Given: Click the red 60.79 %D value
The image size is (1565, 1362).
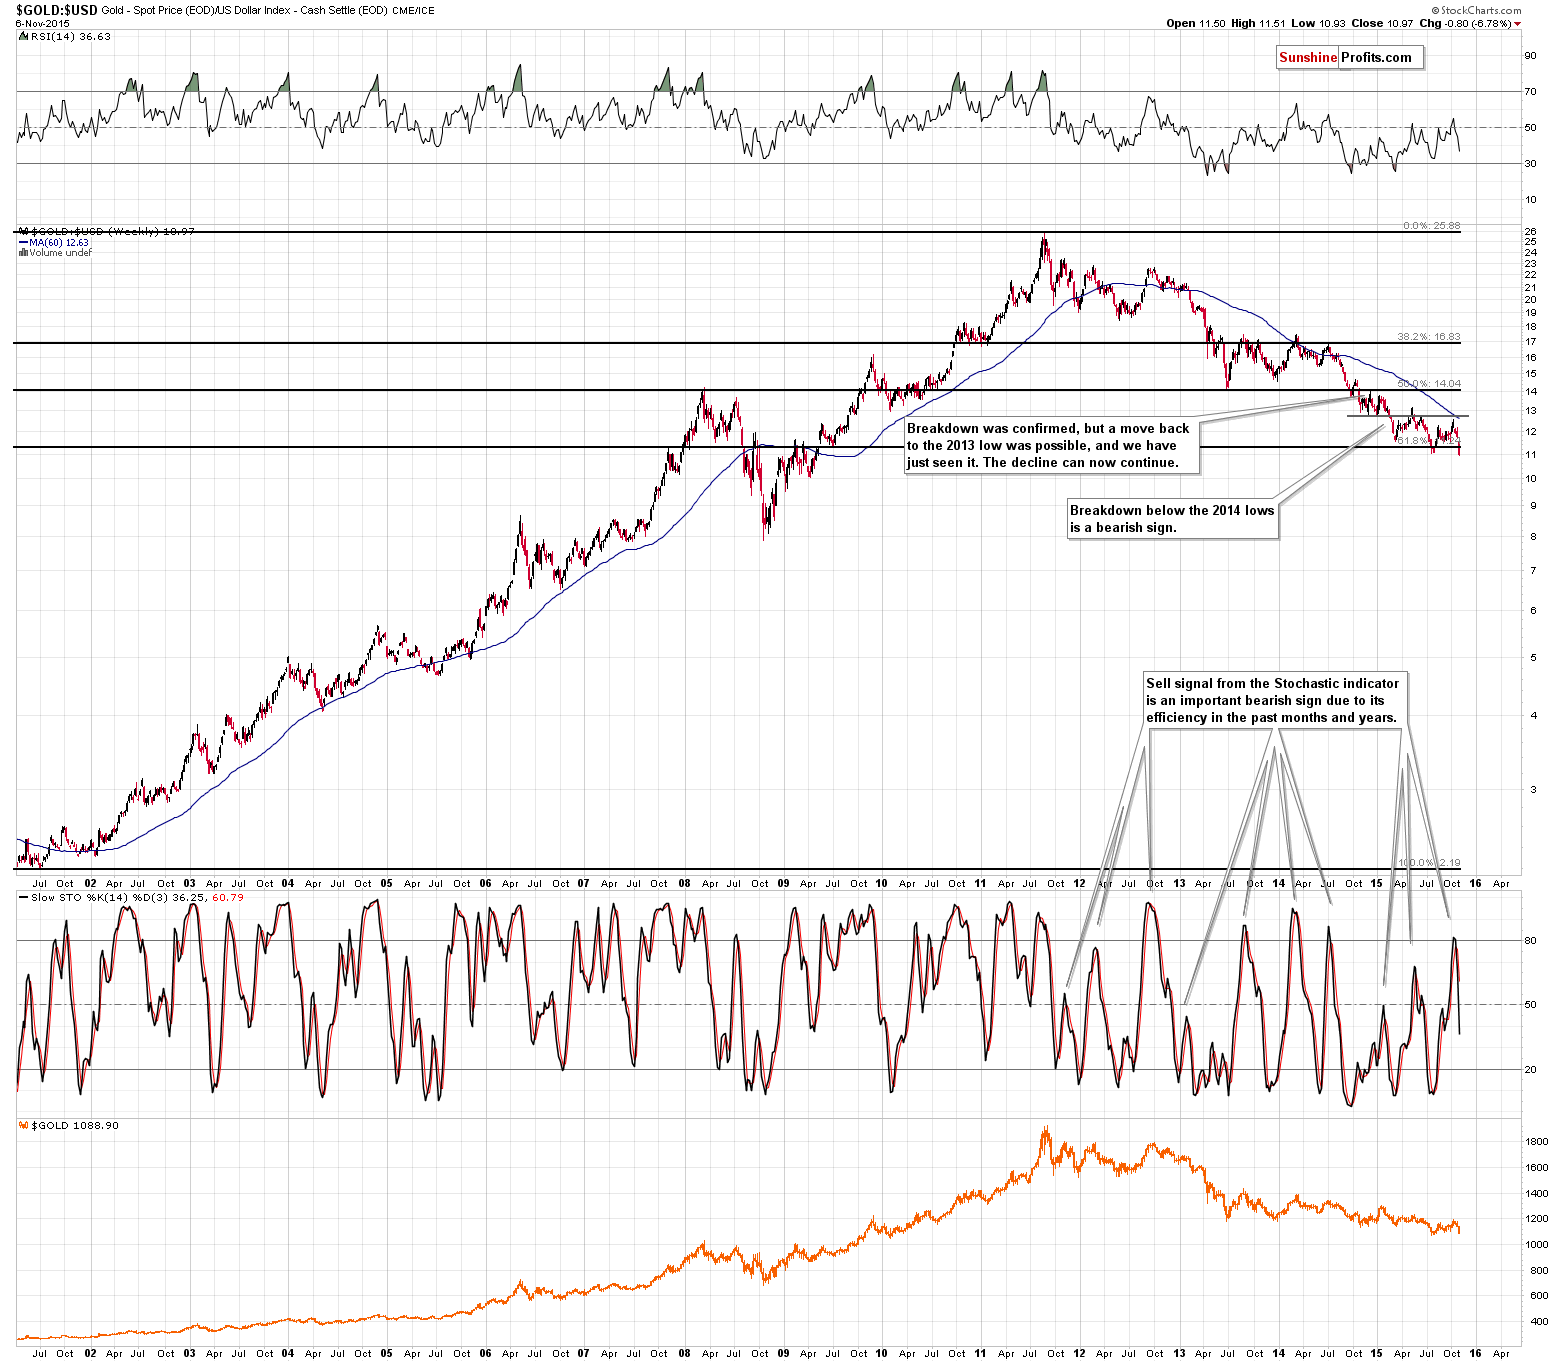Looking at the screenshot, I should pyautogui.click(x=229, y=897).
